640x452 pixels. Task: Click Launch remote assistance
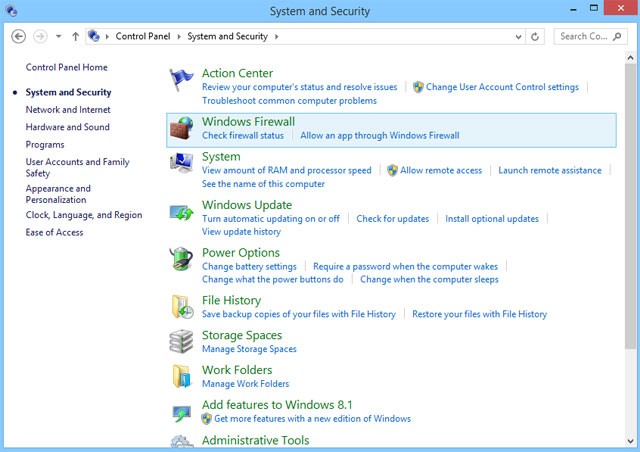coord(550,170)
